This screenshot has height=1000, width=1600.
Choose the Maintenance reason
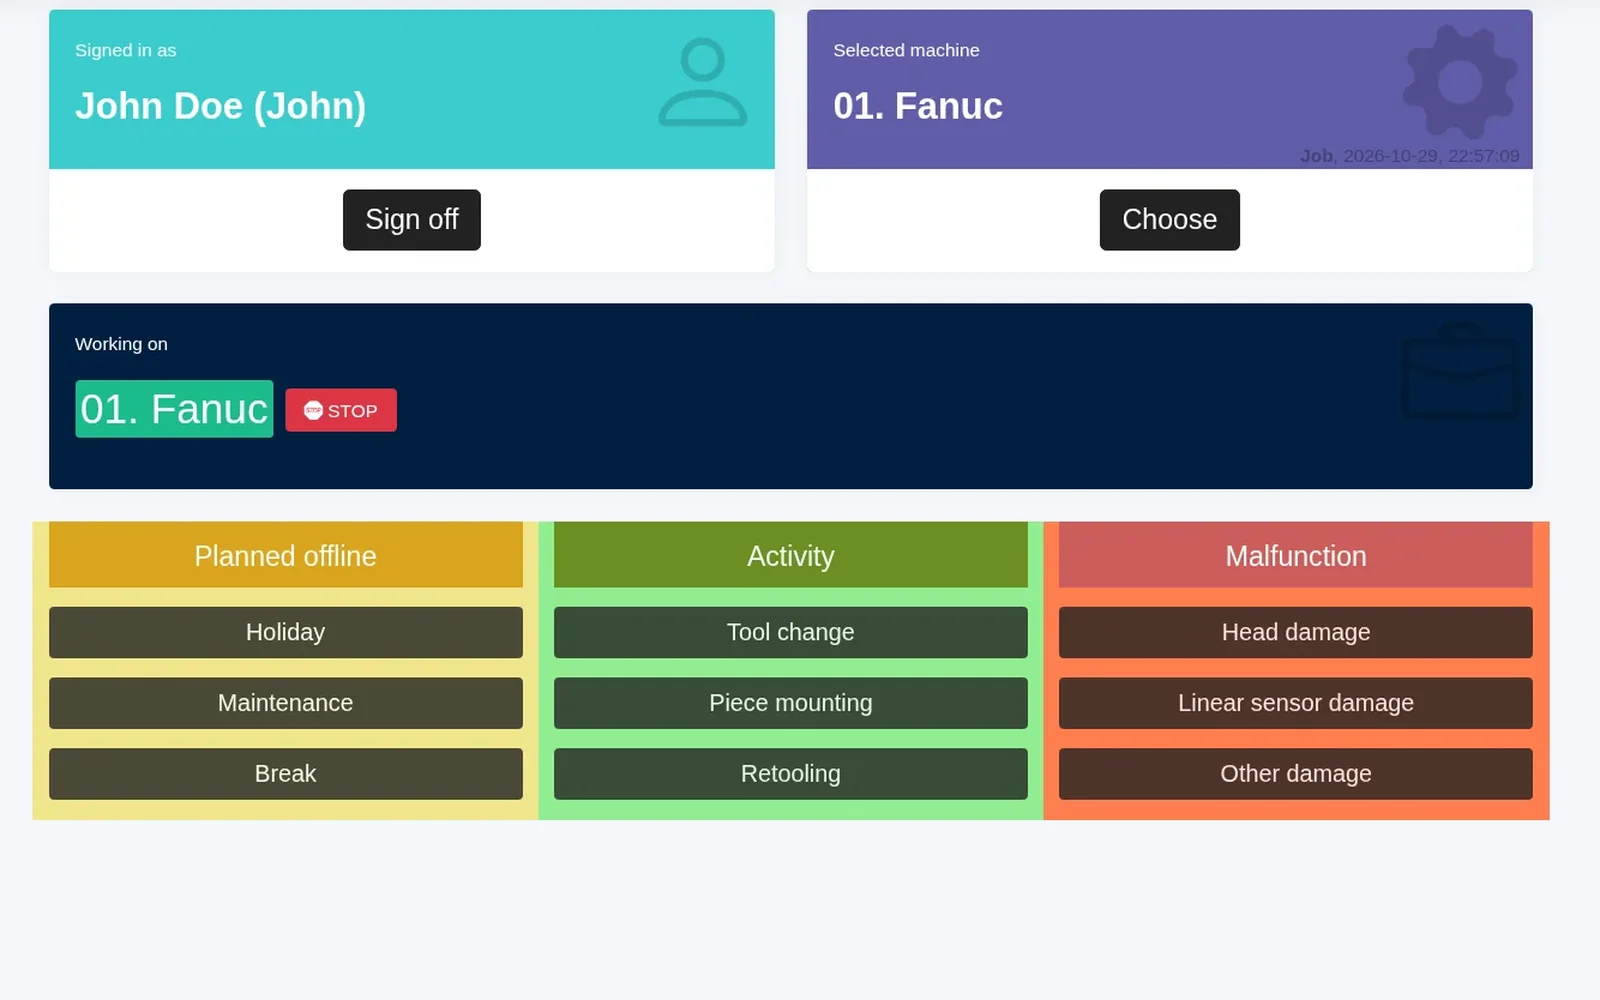(x=286, y=703)
